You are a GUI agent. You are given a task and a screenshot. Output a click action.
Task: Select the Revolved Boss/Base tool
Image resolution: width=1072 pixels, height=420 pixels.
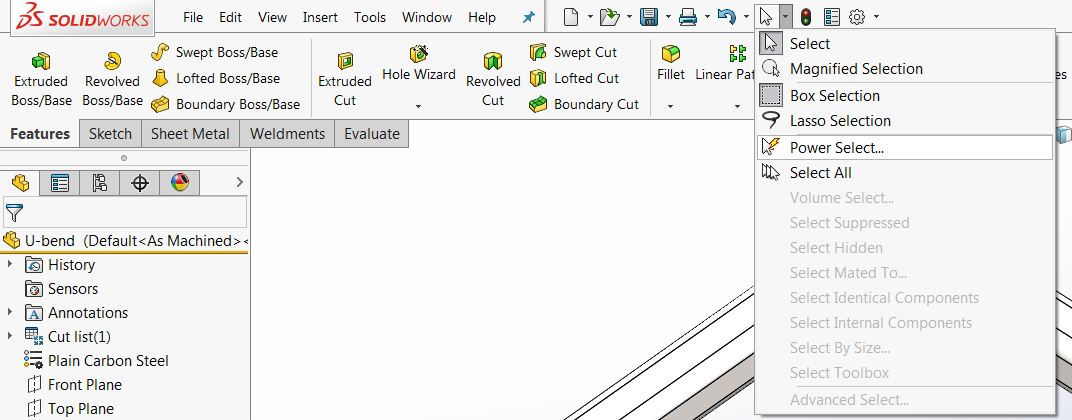coord(112,61)
